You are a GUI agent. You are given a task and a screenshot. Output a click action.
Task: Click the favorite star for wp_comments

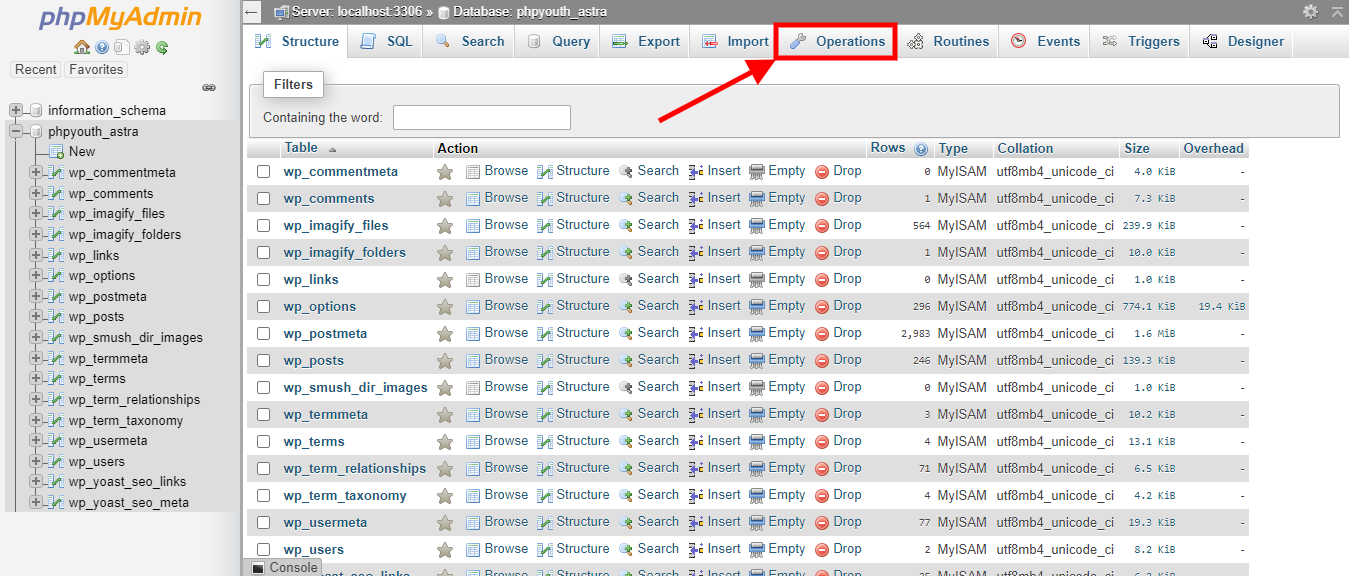point(445,199)
